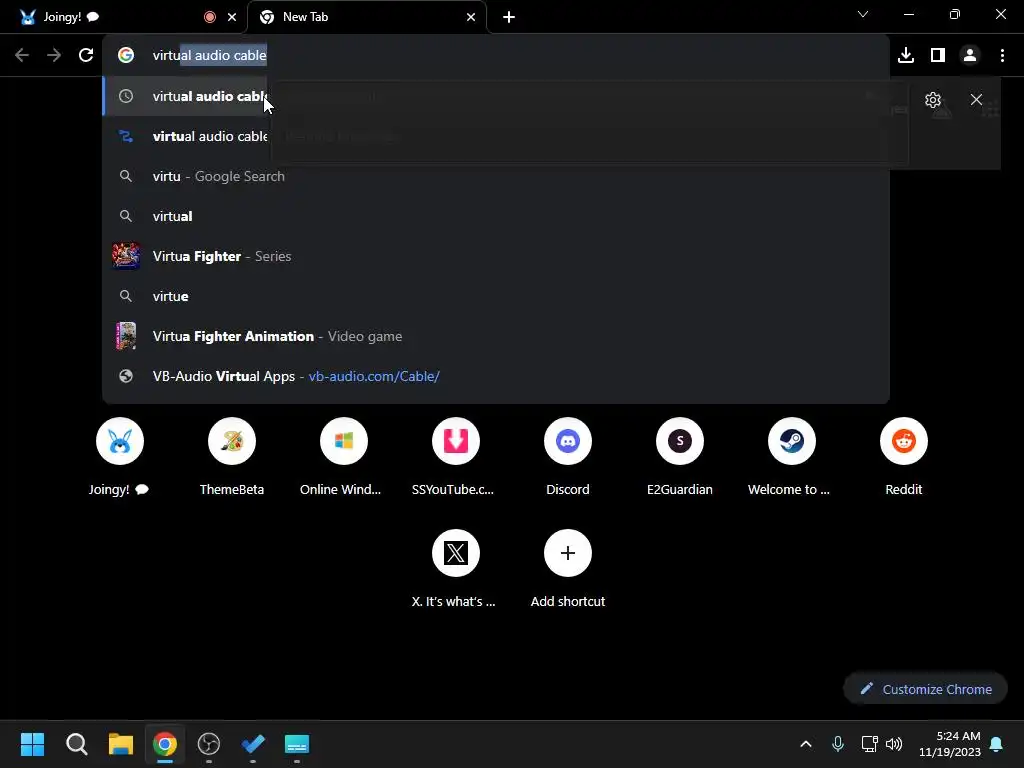Show hidden system tray icons
This screenshot has height=768, width=1024.
(806, 744)
